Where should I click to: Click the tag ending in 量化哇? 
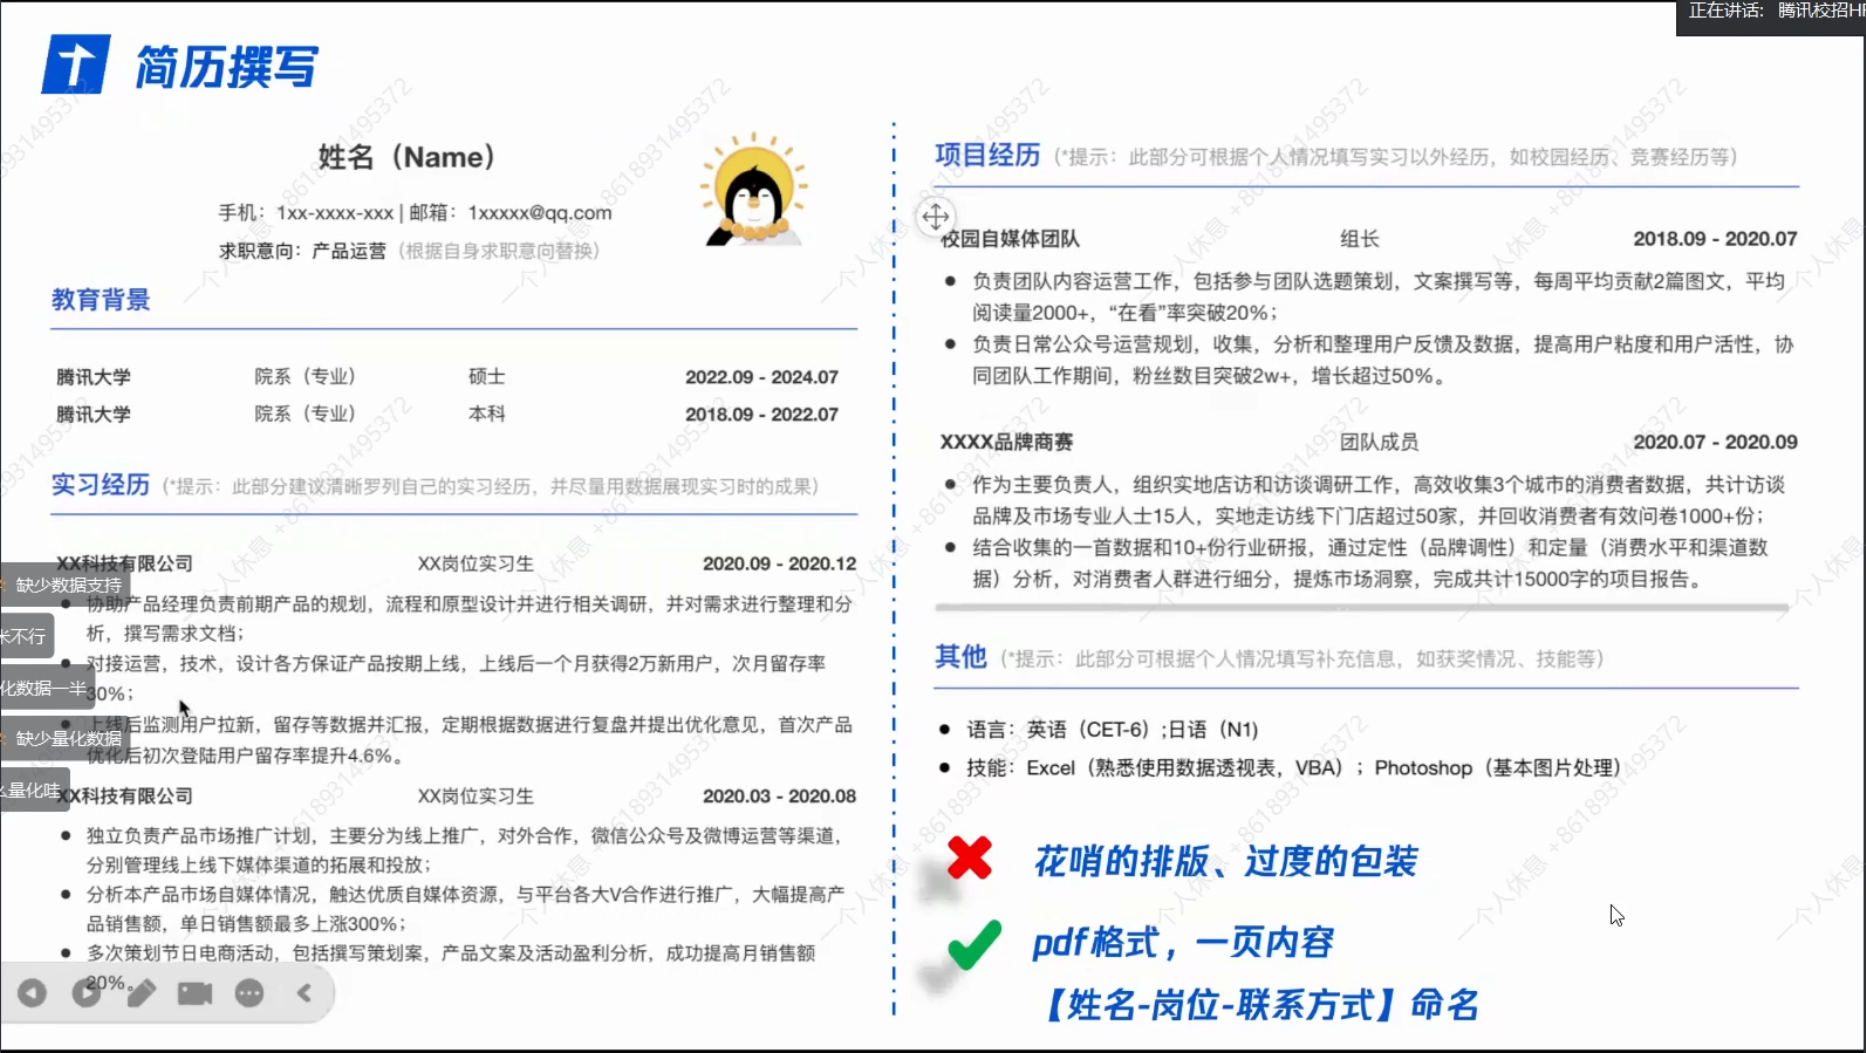33,790
